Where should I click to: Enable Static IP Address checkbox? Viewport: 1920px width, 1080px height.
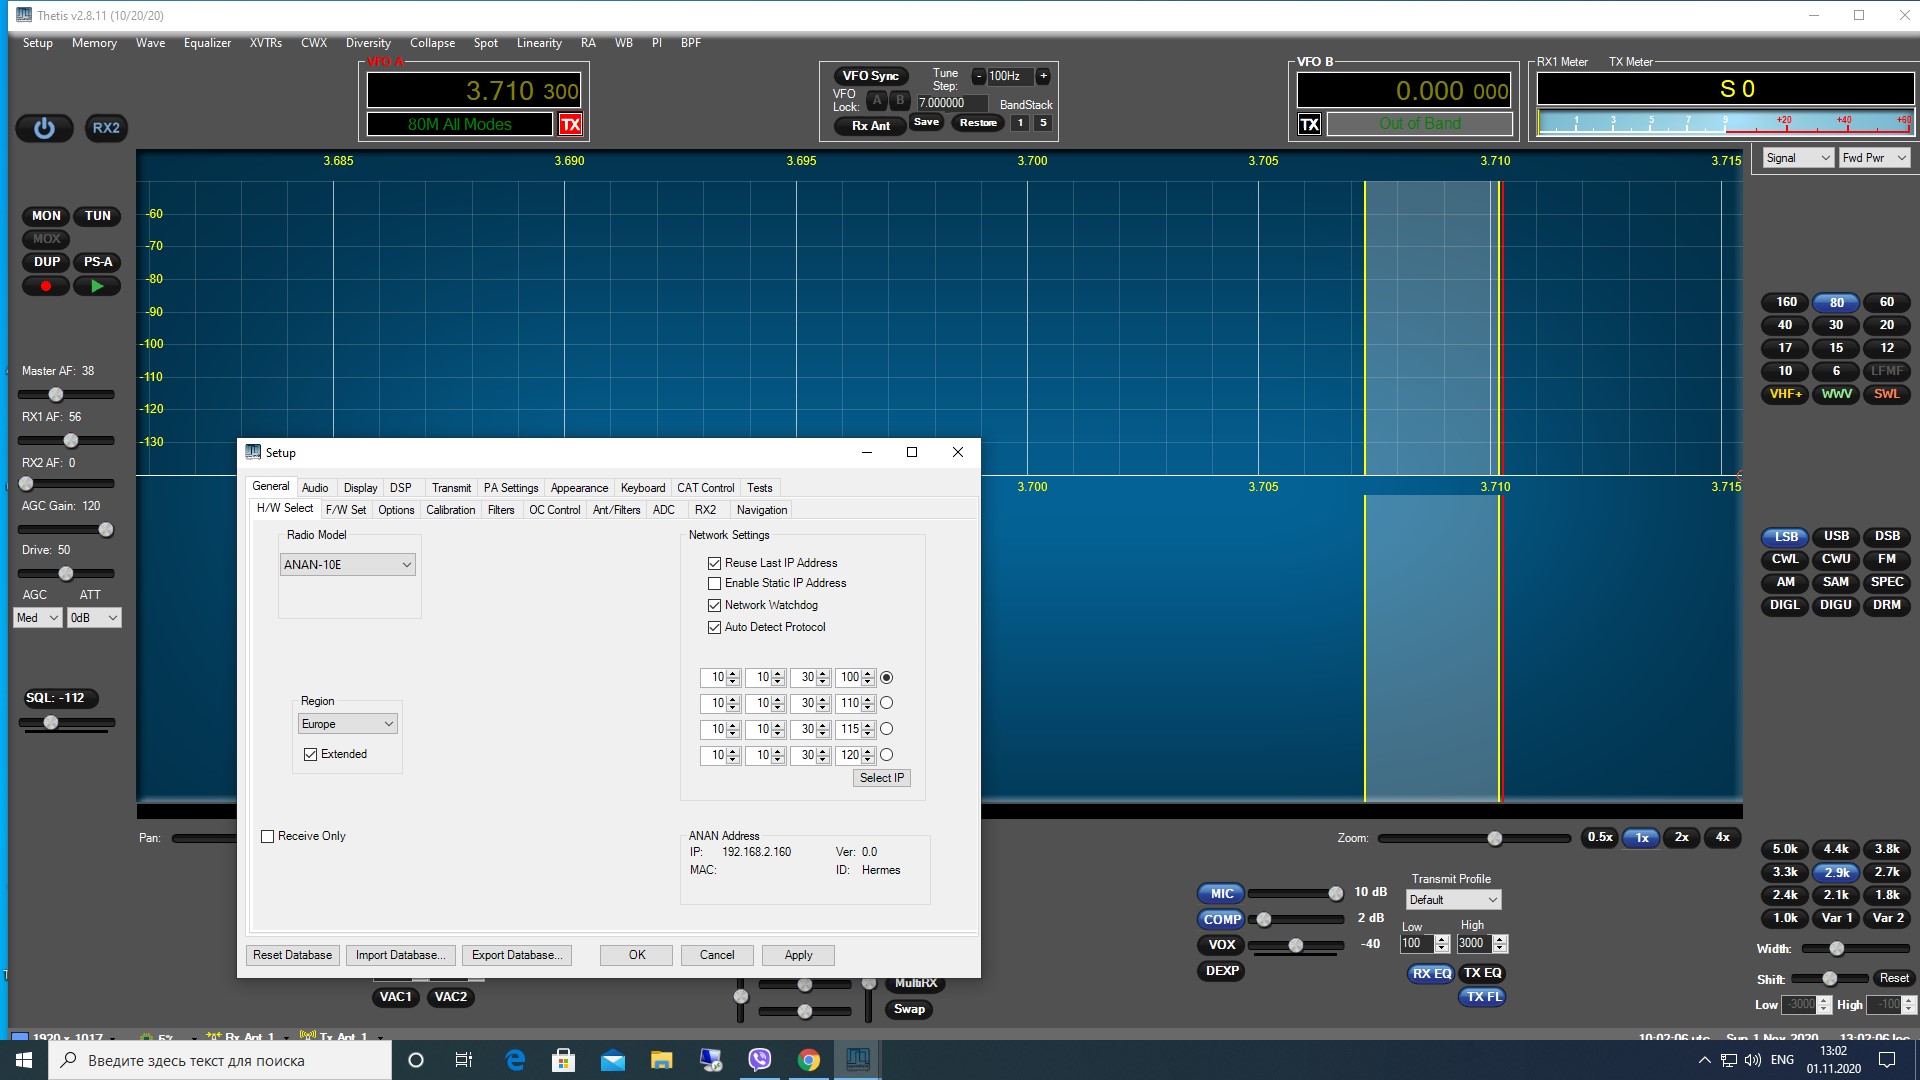point(714,583)
